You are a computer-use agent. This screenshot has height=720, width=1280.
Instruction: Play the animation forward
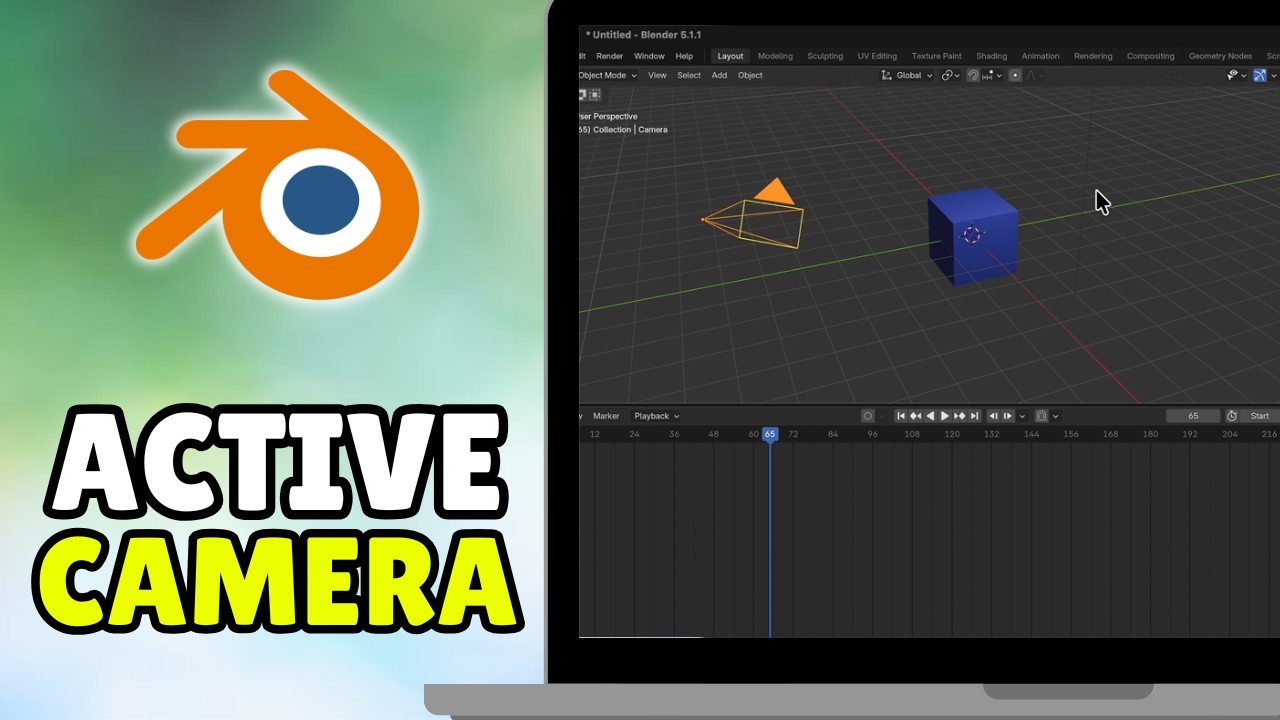click(945, 416)
